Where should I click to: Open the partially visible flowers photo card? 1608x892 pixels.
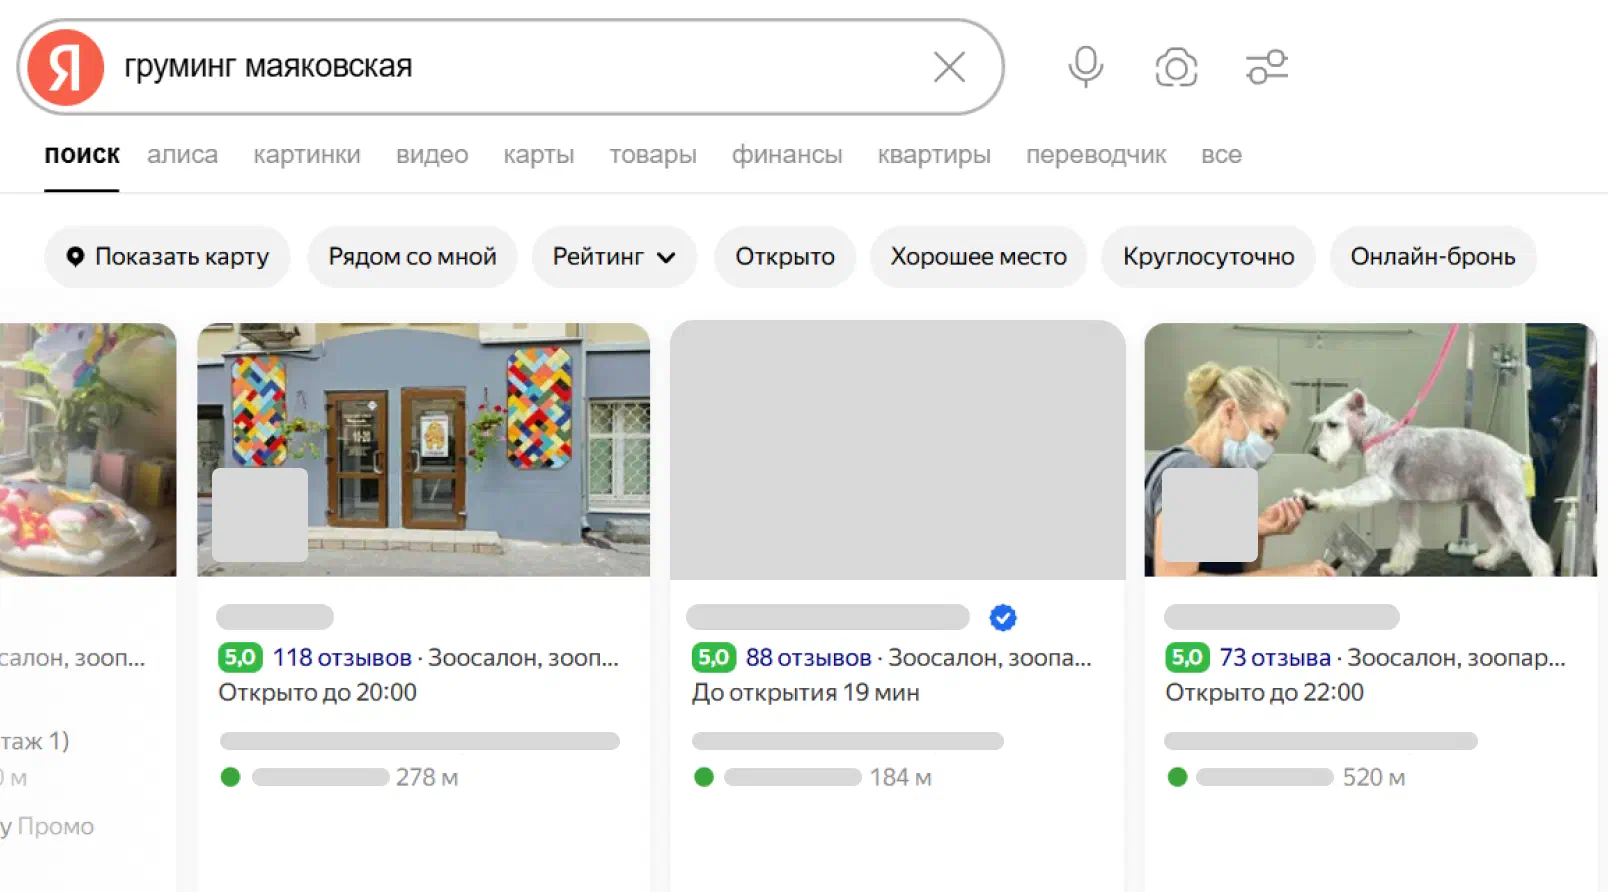click(x=88, y=449)
